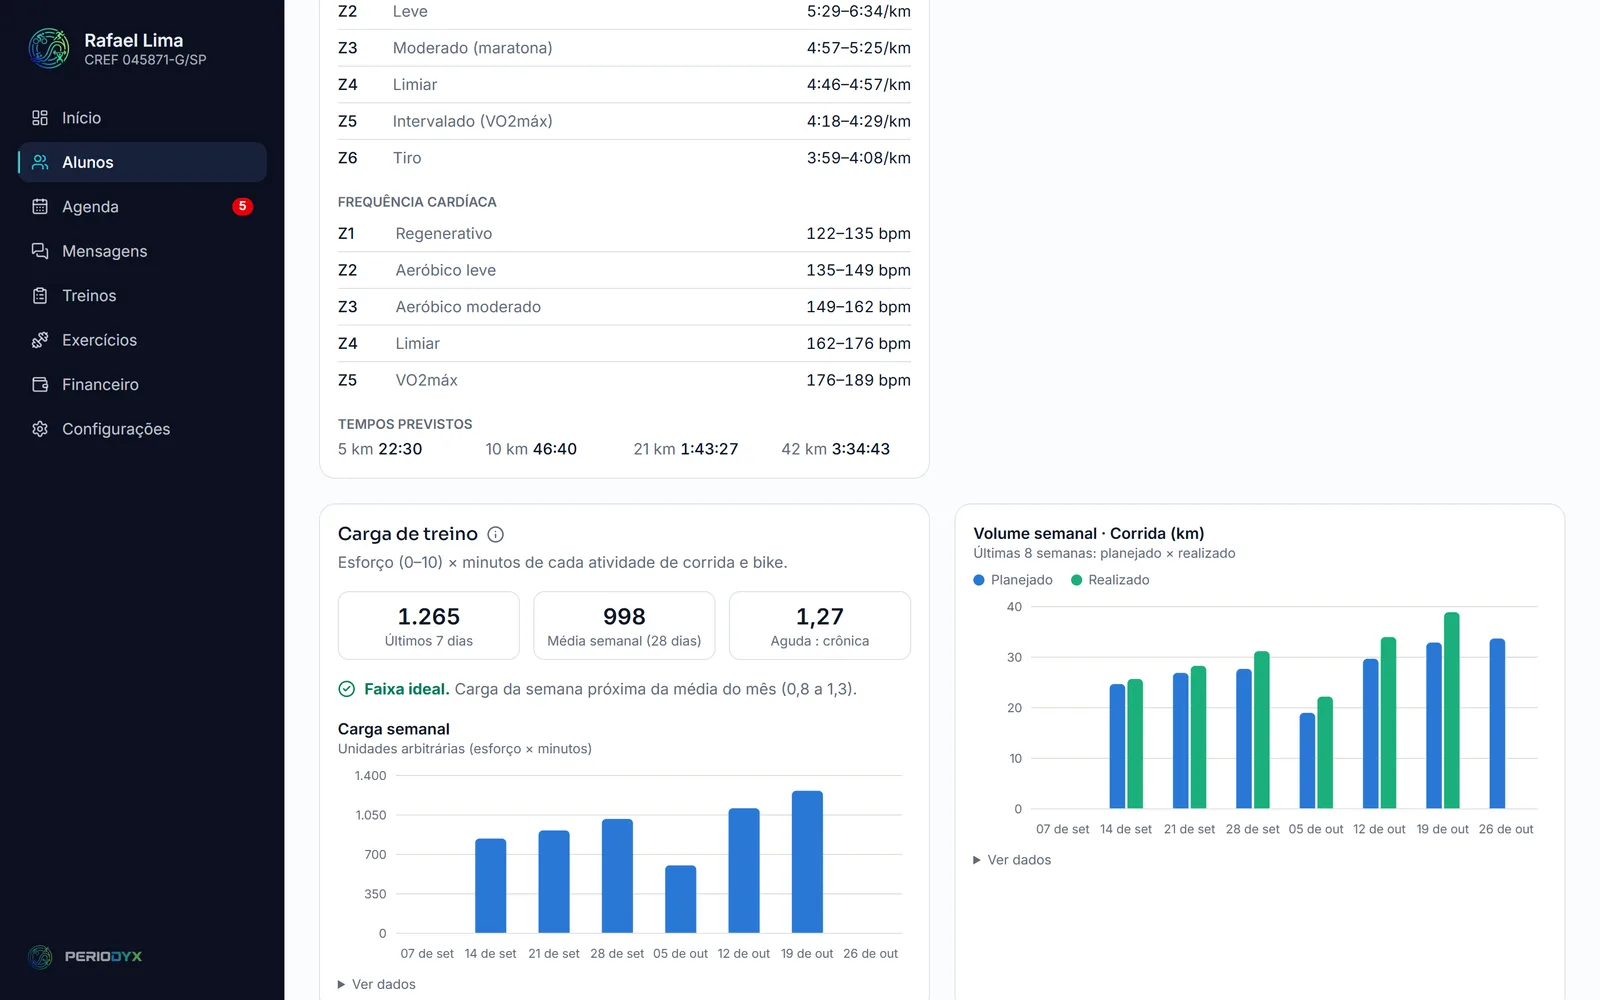Click the Moderado (maratona) pace zone row
This screenshot has height=1000, width=1600.
tap(624, 48)
